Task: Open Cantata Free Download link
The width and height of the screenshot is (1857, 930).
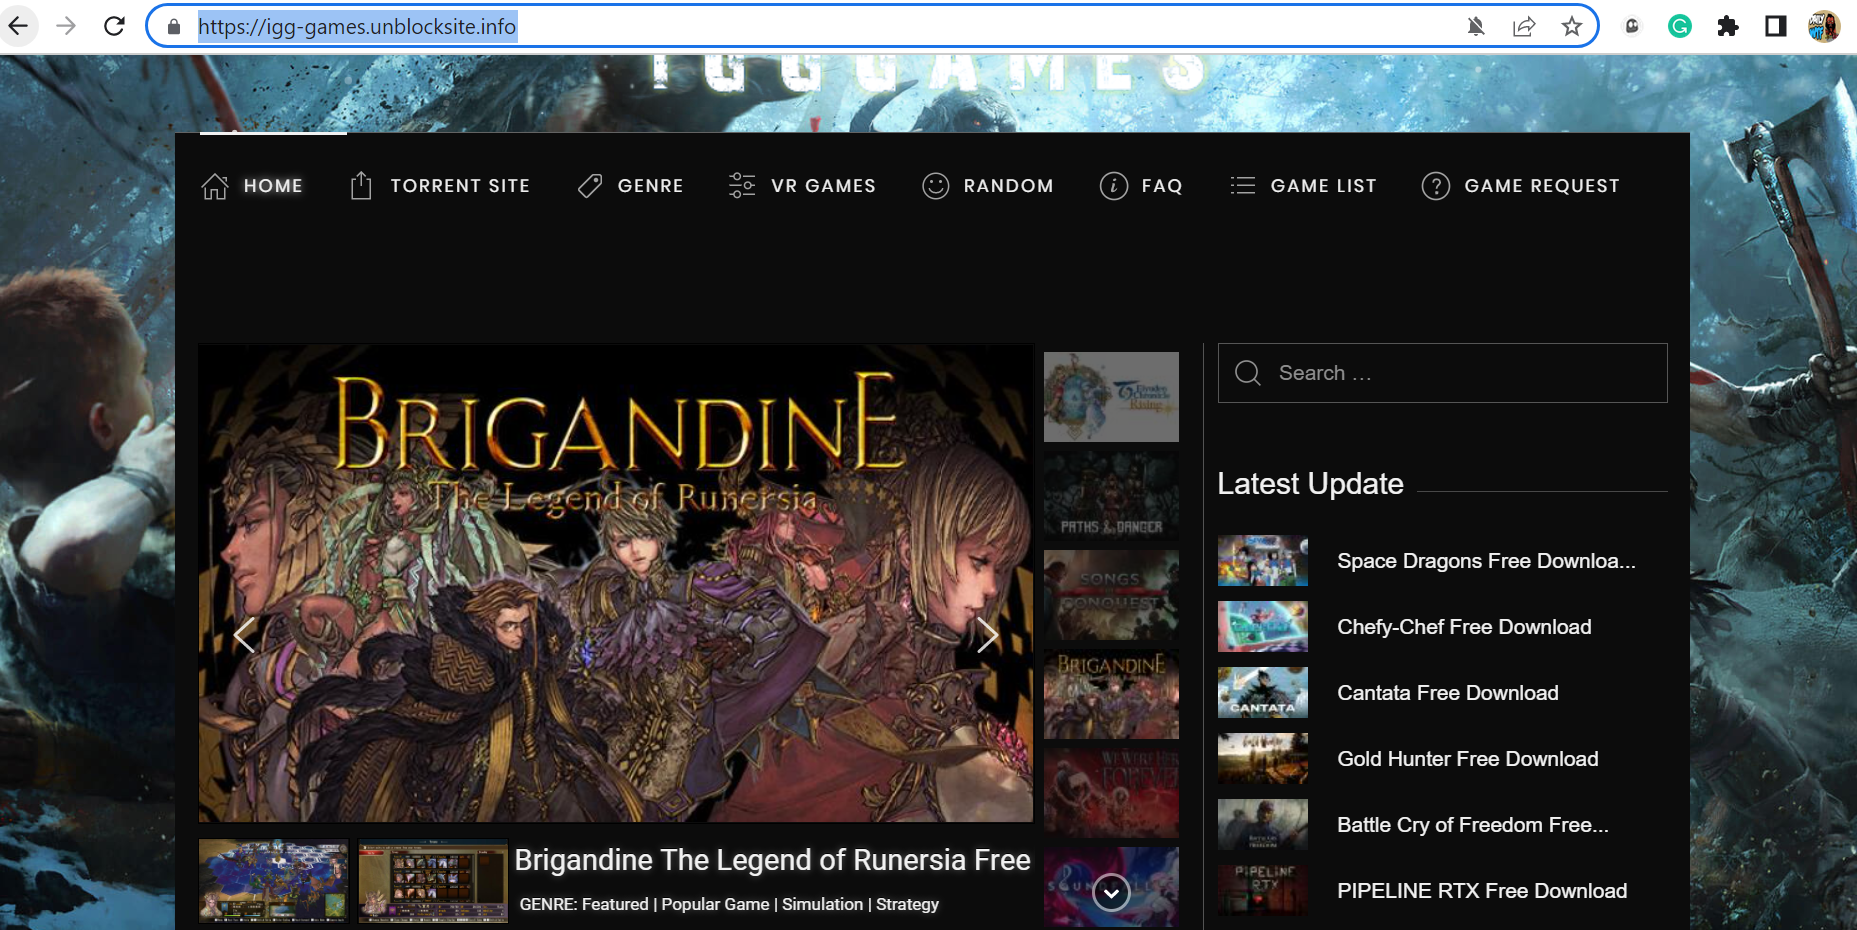Action: pyautogui.click(x=1447, y=693)
